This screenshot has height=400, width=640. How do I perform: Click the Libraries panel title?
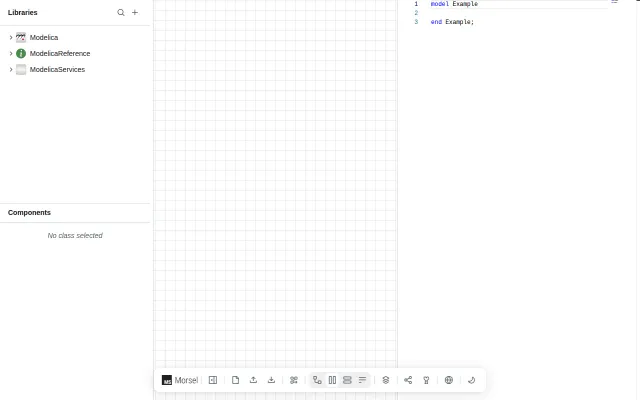point(22,13)
